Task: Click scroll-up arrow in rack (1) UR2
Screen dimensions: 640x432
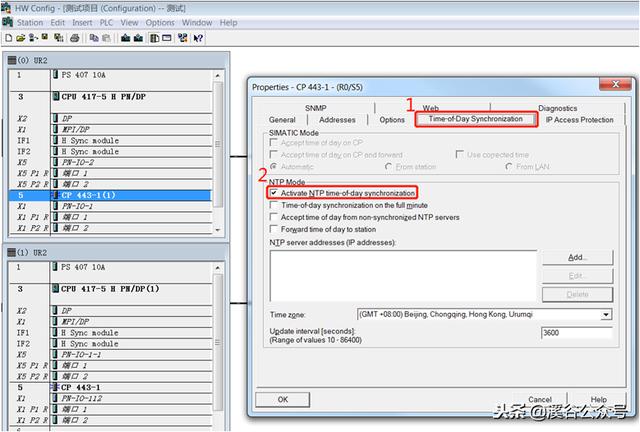Action: [218, 268]
